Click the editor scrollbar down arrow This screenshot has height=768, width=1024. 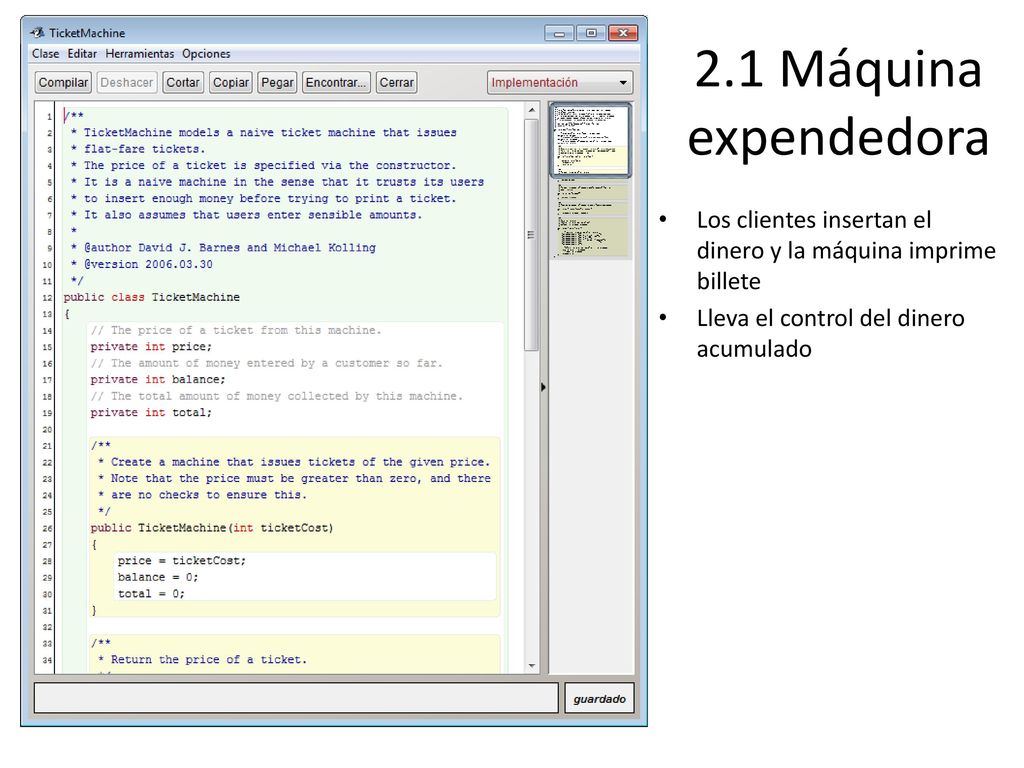click(532, 665)
